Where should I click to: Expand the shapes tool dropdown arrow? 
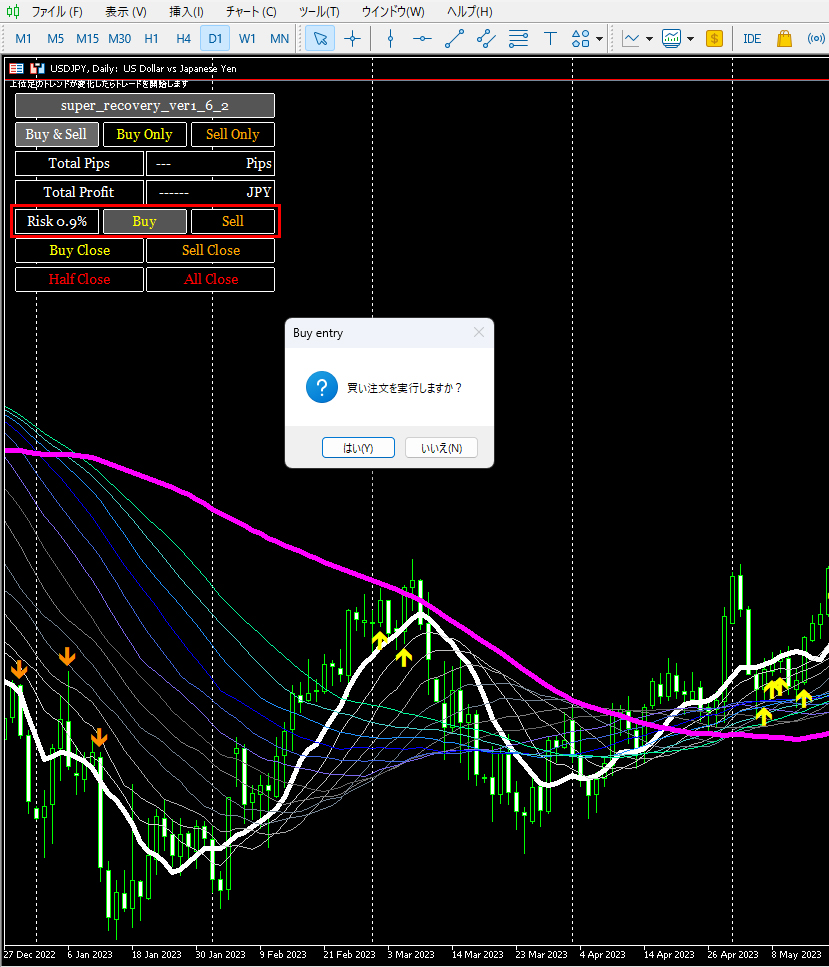600,39
